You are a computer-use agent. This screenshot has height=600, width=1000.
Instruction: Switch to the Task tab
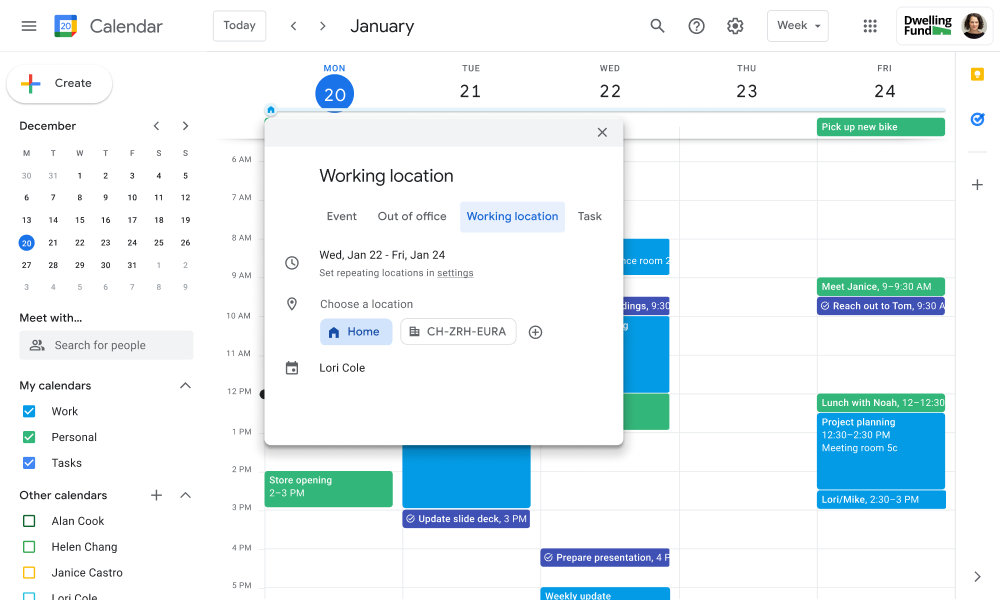click(589, 216)
